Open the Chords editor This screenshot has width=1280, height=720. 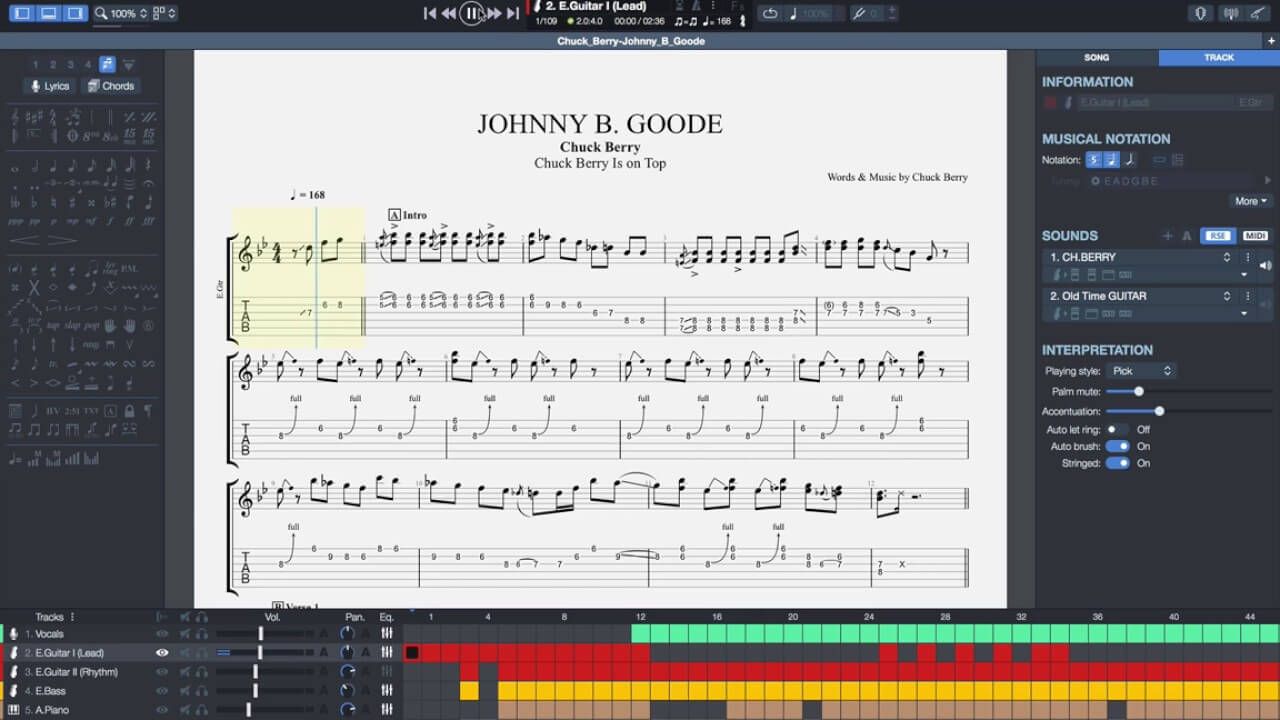tap(111, 86)
